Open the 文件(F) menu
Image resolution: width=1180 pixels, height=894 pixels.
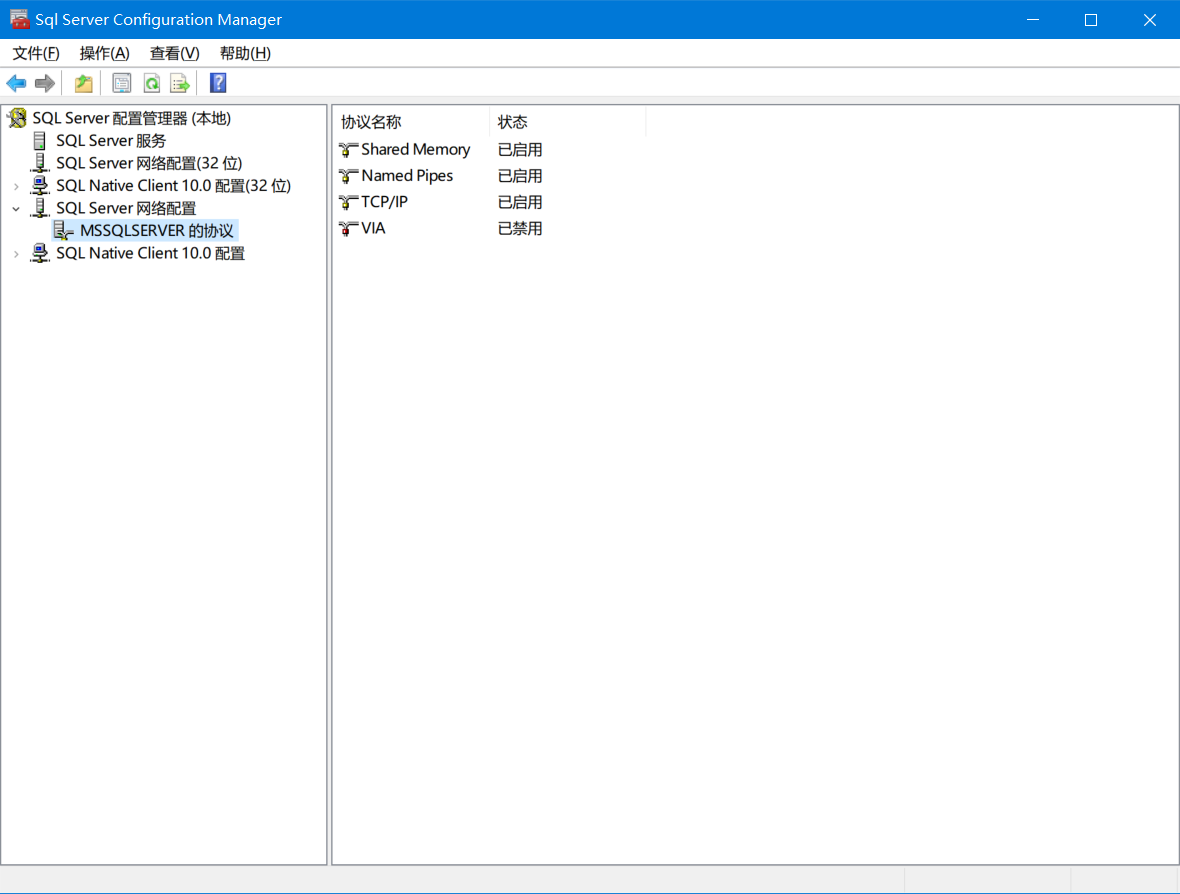tap(36, 53)
